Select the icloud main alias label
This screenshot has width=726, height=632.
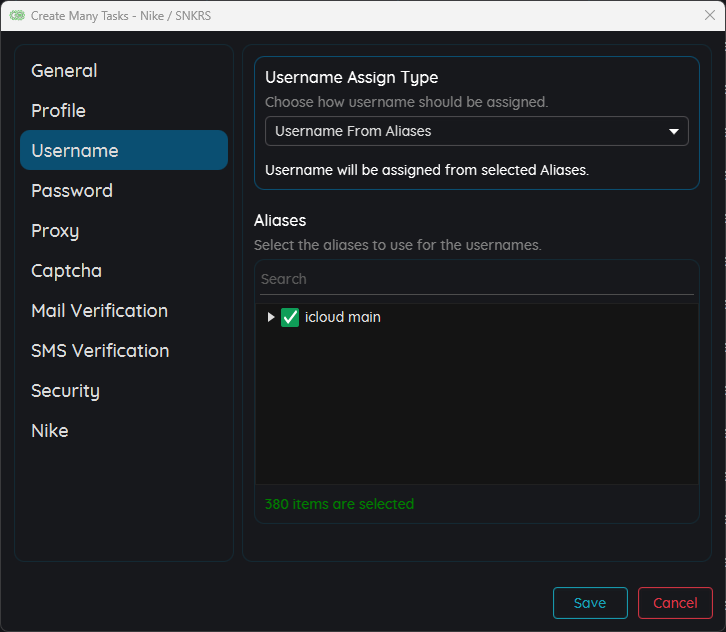click(x=342, y=317)
